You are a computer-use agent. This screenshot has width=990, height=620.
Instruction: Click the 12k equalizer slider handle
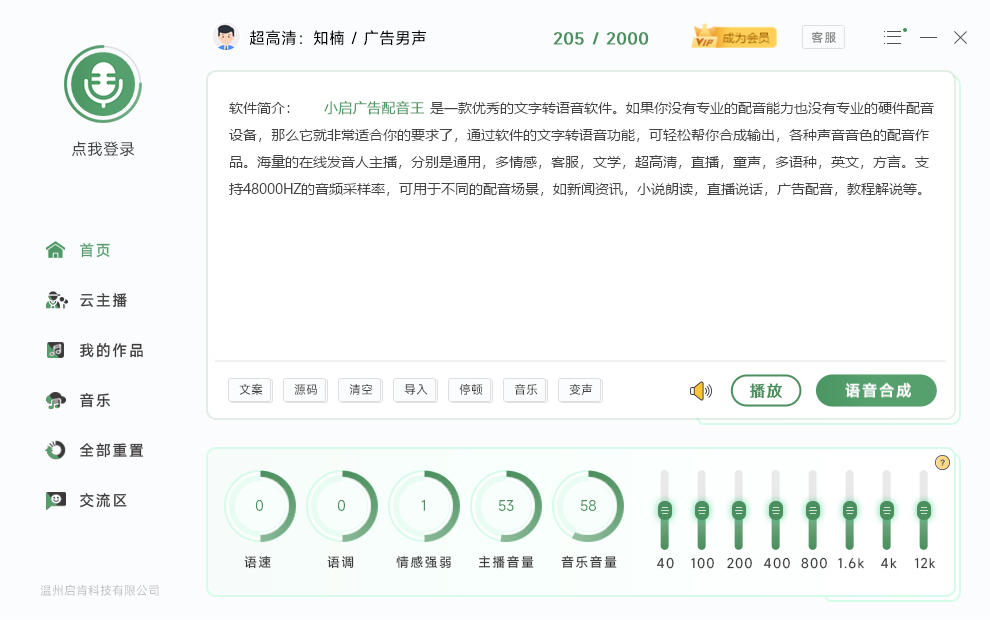pyautogui.click(x=924, y=510)
